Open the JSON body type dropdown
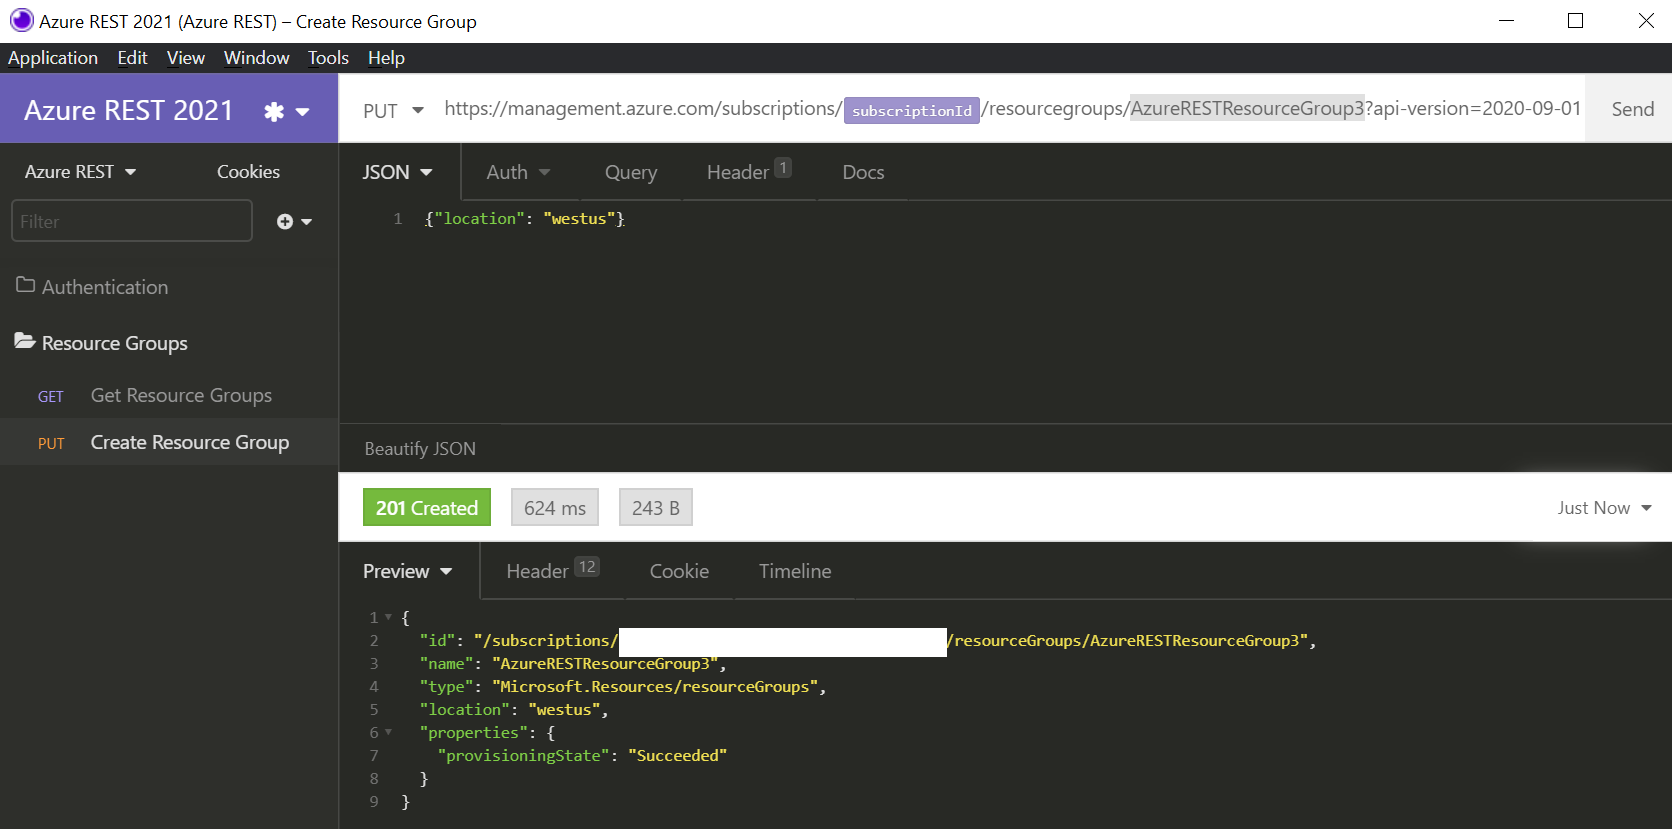The width and height of the screenshot is (1672, 829). [x=397, y=172]
